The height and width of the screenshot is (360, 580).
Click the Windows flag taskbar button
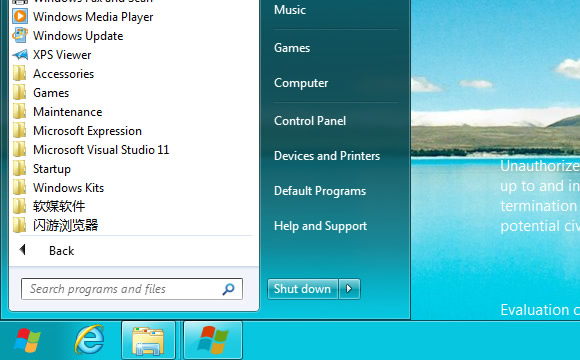[213, 340]
